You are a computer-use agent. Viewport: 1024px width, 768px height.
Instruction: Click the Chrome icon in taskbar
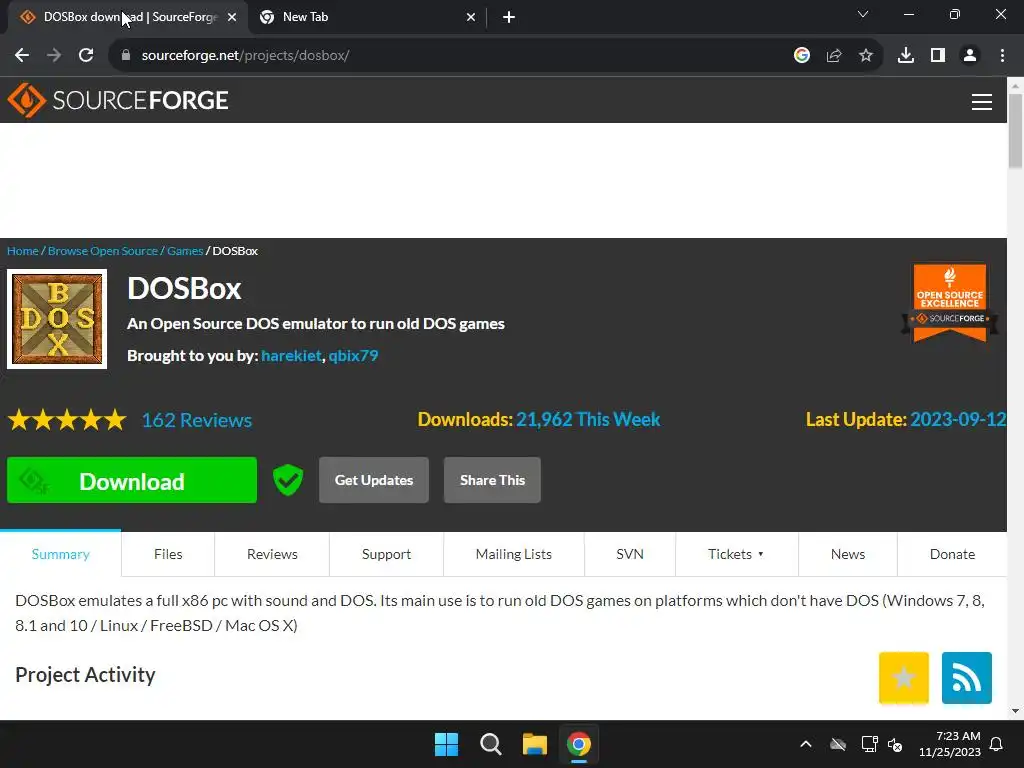(579, 744)
